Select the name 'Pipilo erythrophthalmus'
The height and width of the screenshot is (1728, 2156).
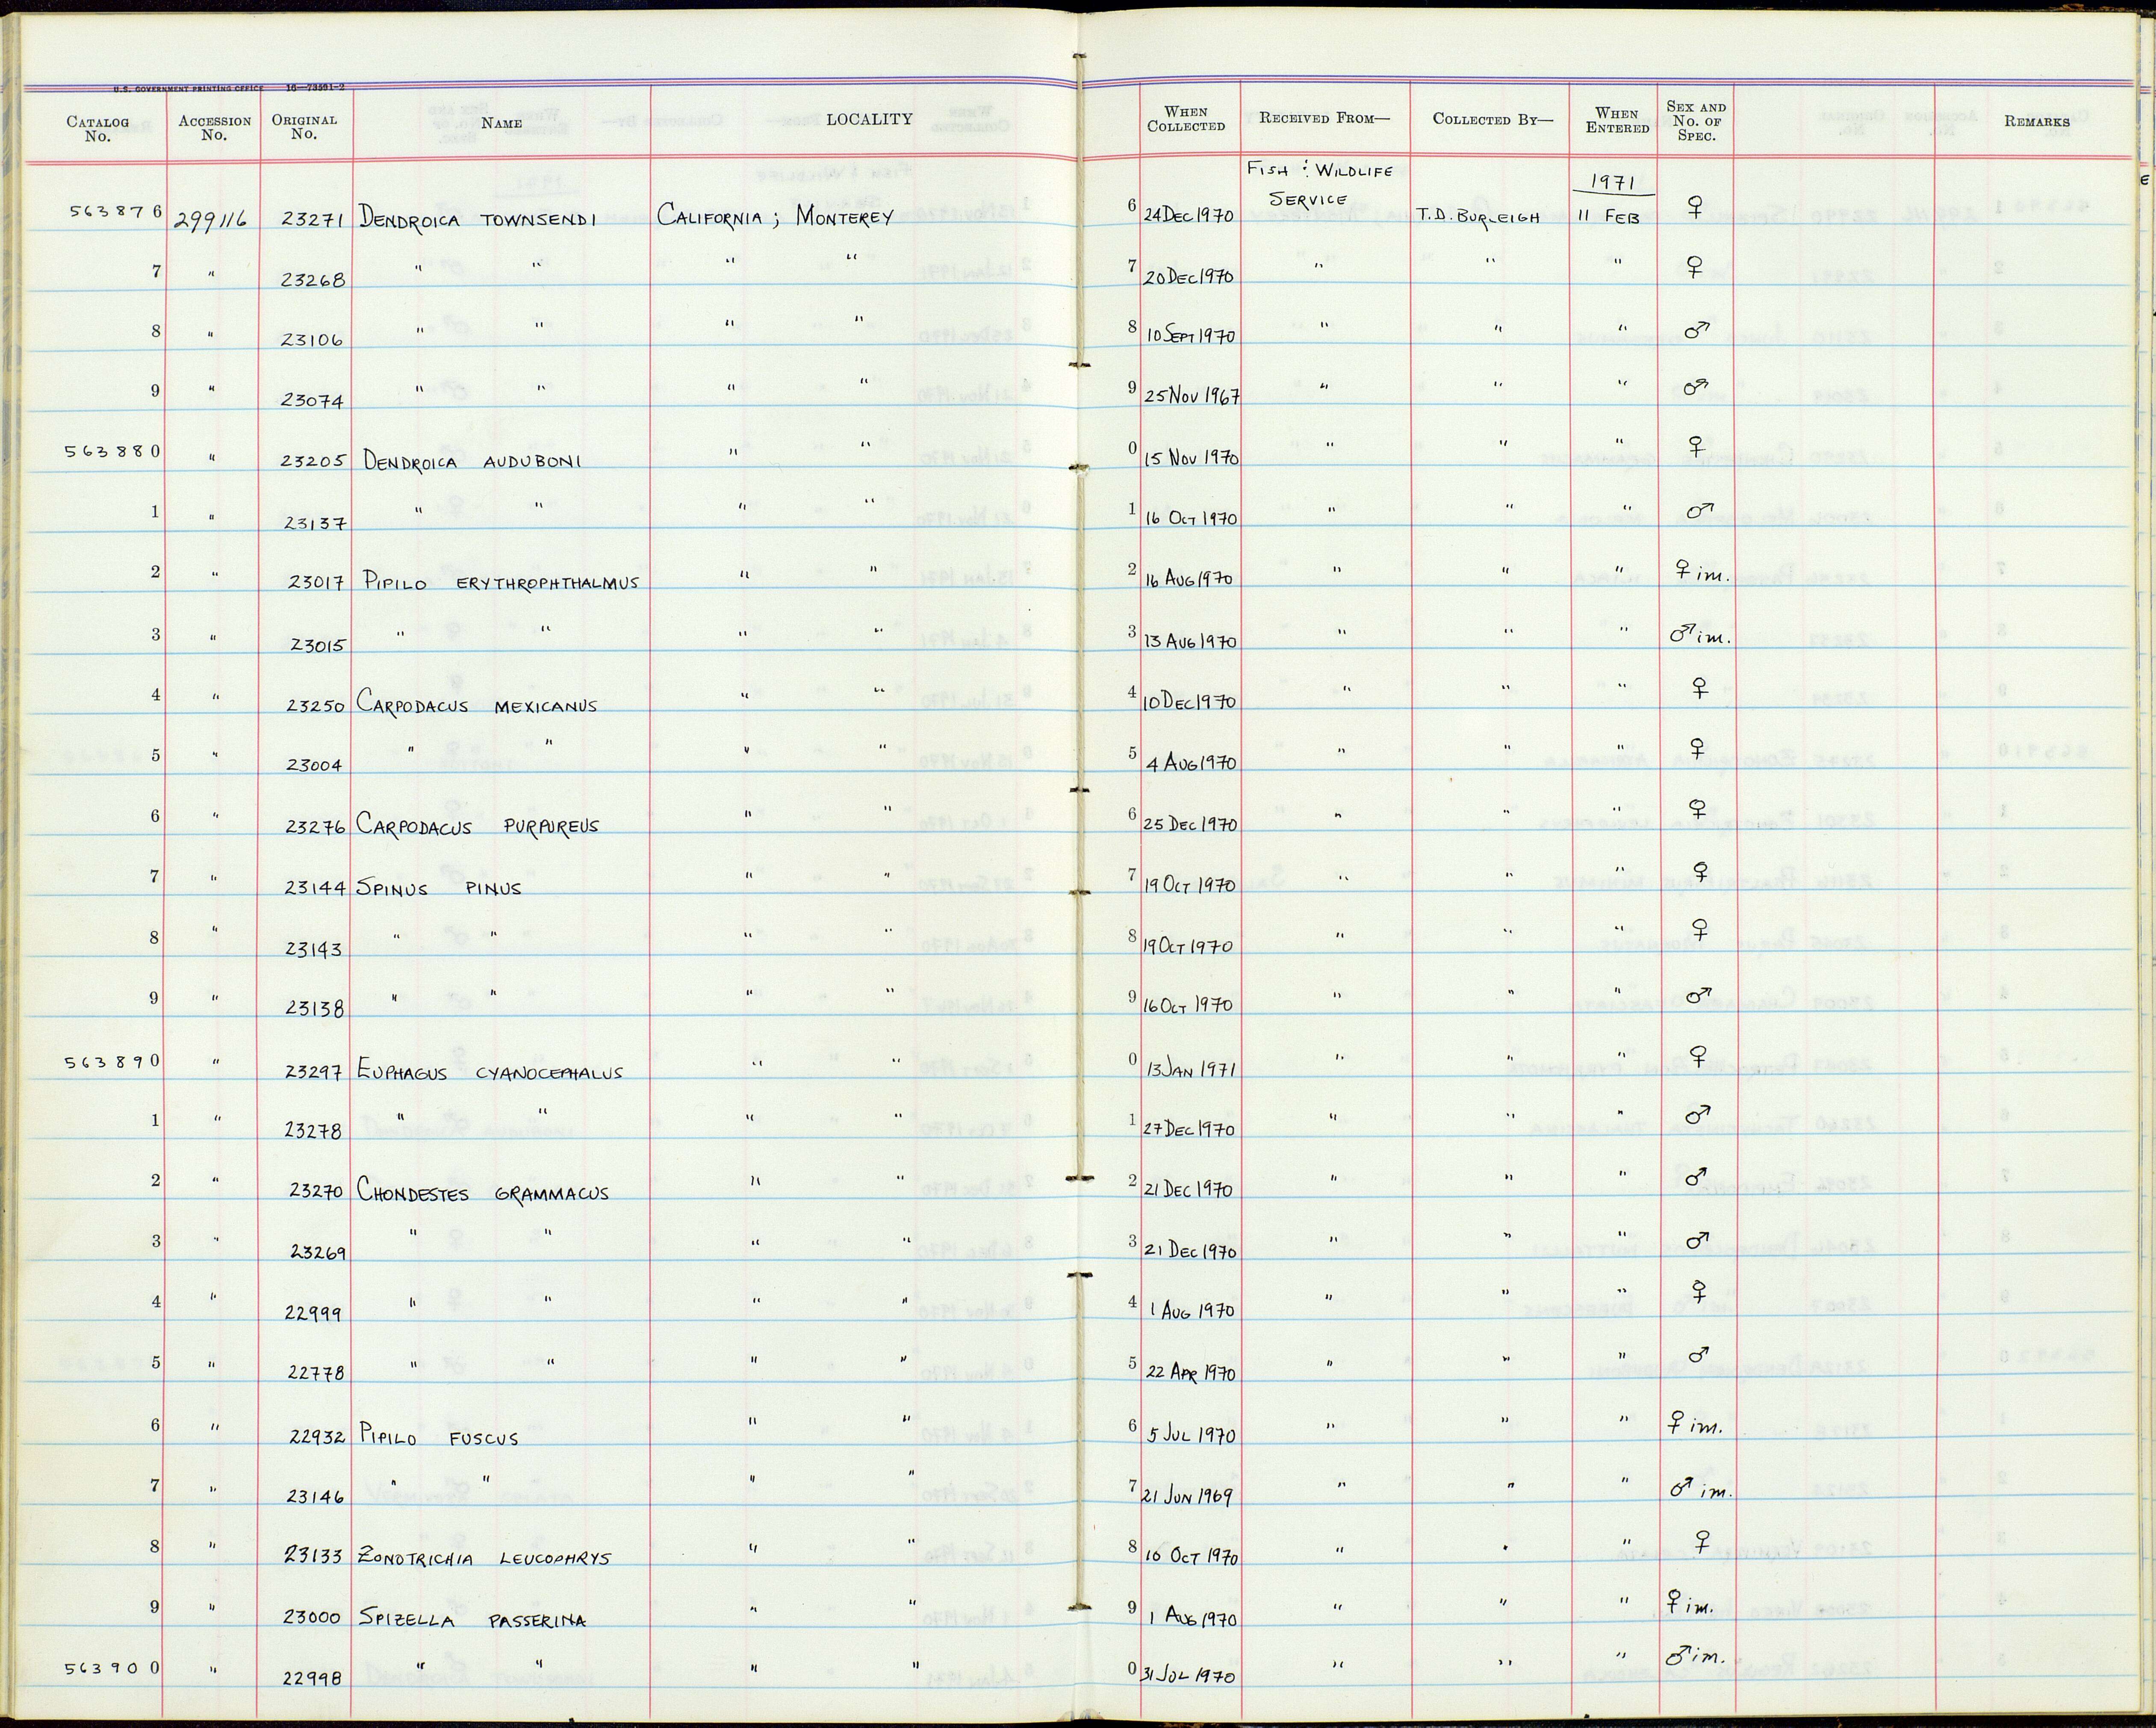click(x=501, y=583)
